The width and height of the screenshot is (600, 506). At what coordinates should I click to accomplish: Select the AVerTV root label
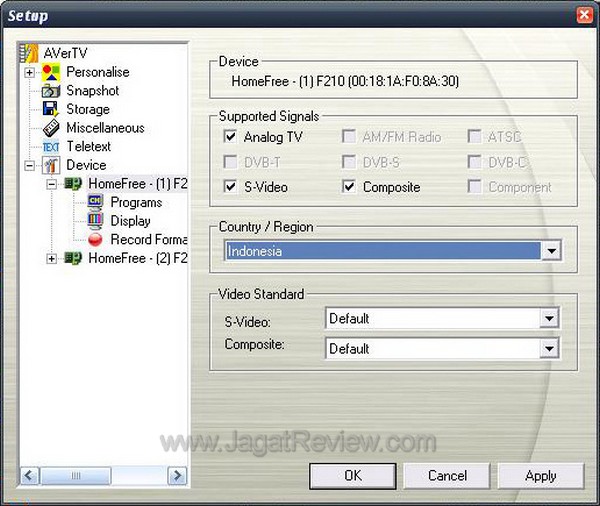click(65, 53)
